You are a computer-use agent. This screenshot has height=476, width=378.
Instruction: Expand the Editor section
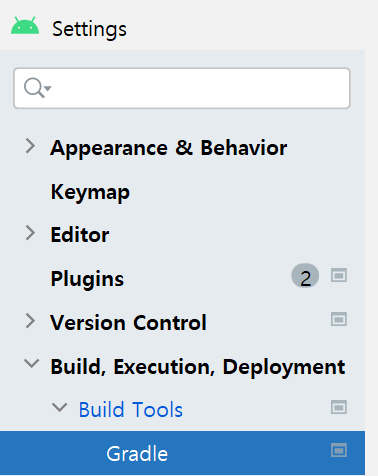click(x=30, y=233)
